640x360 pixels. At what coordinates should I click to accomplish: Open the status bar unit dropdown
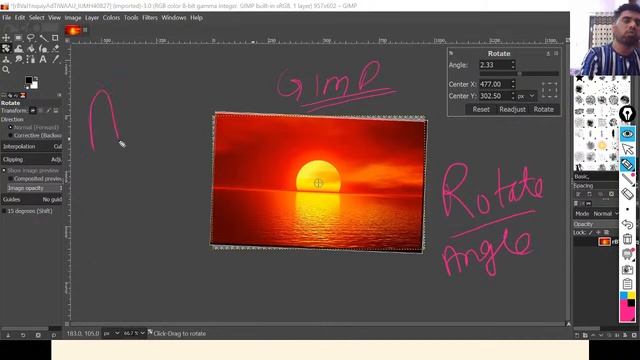111,333
